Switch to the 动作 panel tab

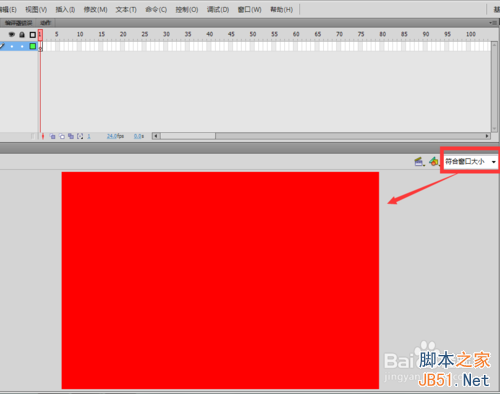pyautogui.click(x=45, y=23)
